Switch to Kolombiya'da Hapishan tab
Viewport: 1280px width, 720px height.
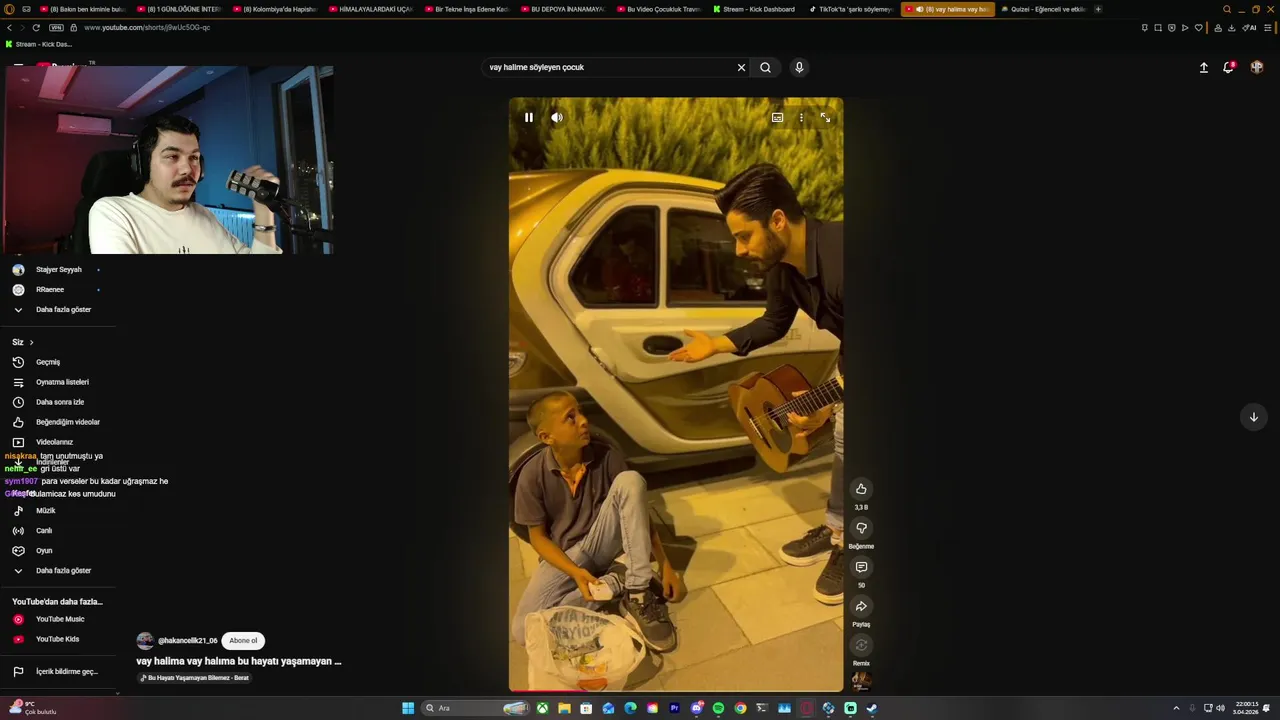point(275,9)
